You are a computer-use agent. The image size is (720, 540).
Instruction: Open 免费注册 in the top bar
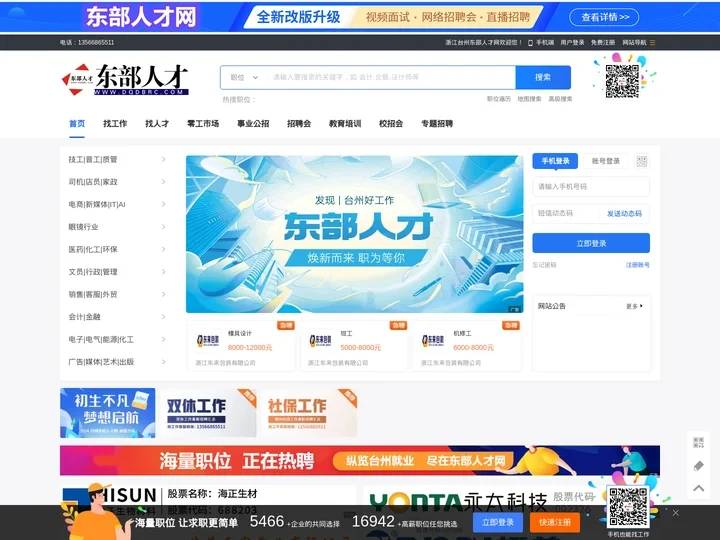point(603,42)
